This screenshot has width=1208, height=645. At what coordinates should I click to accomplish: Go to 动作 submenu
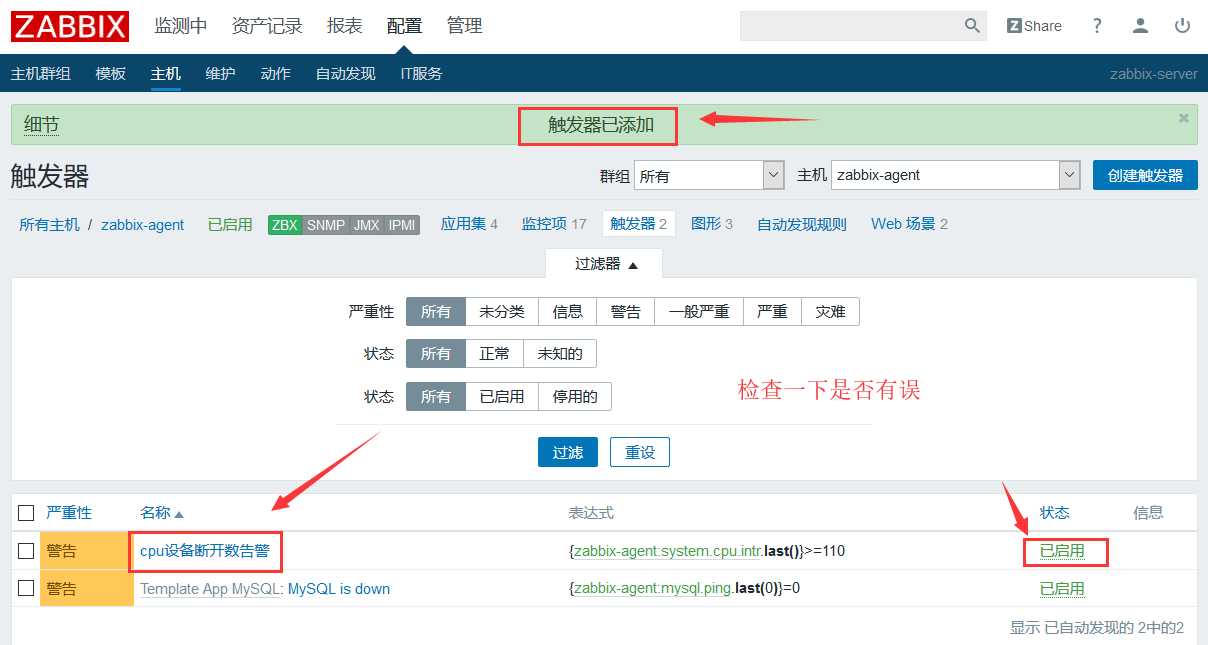pyautogui.click(x=276, y=74)
